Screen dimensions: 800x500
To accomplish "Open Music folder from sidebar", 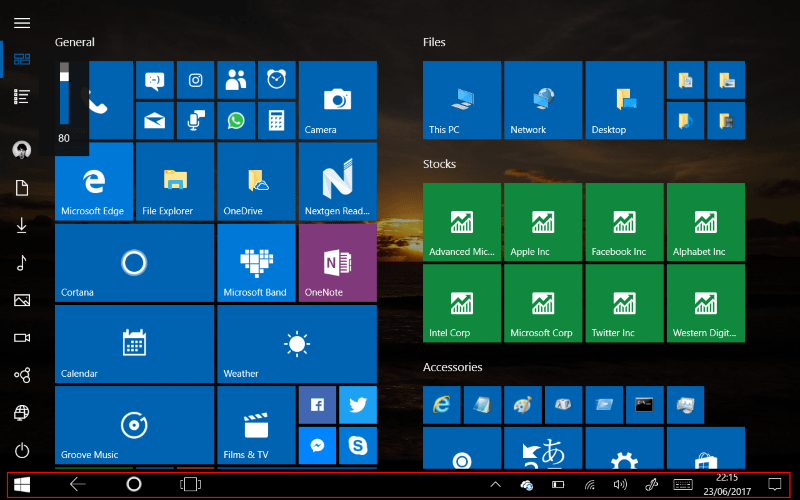I will (22, 263).
